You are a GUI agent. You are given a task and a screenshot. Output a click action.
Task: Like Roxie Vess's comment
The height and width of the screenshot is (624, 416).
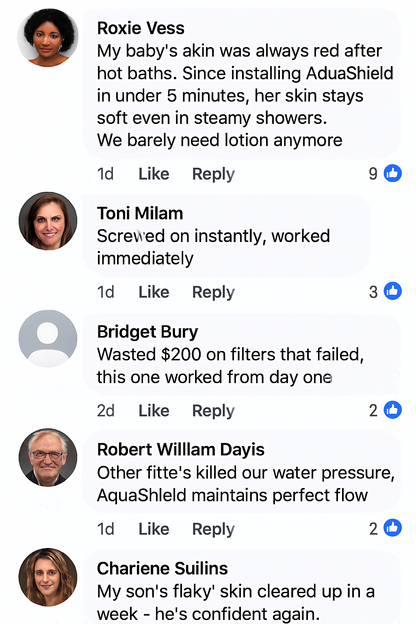(154, 174)
